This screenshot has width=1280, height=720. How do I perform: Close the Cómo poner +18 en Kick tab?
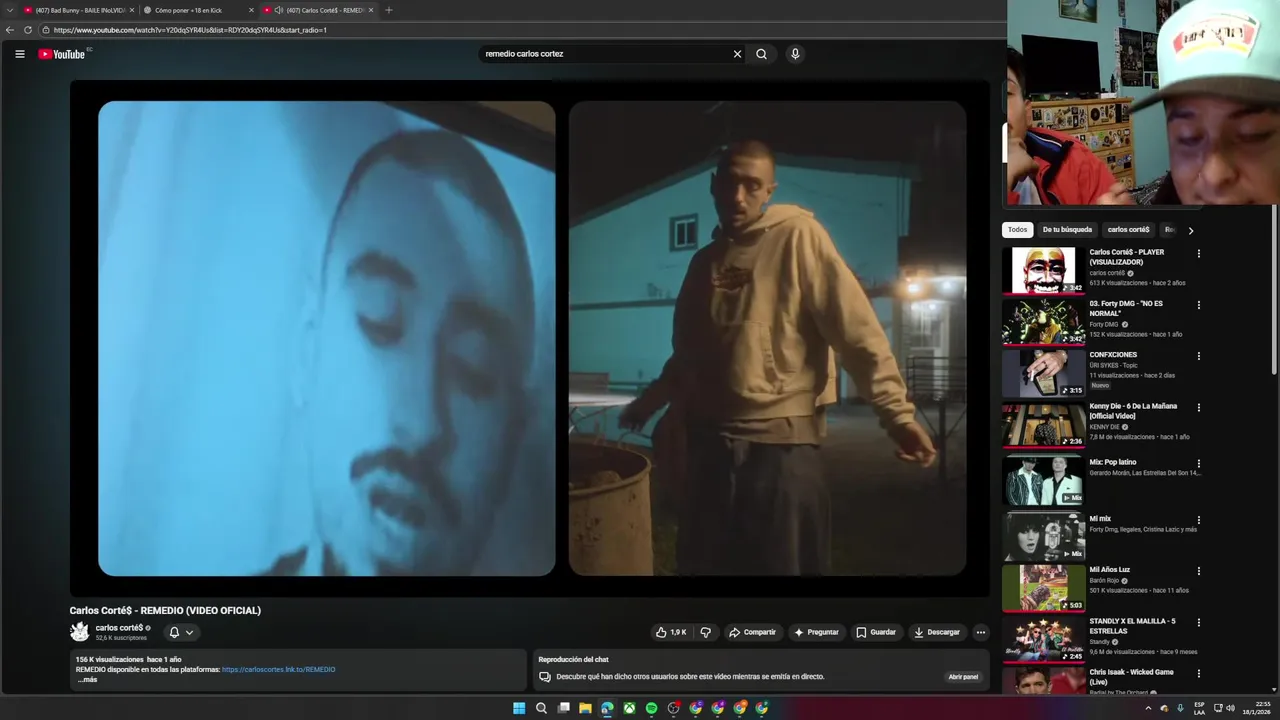[x=251, y=10]
